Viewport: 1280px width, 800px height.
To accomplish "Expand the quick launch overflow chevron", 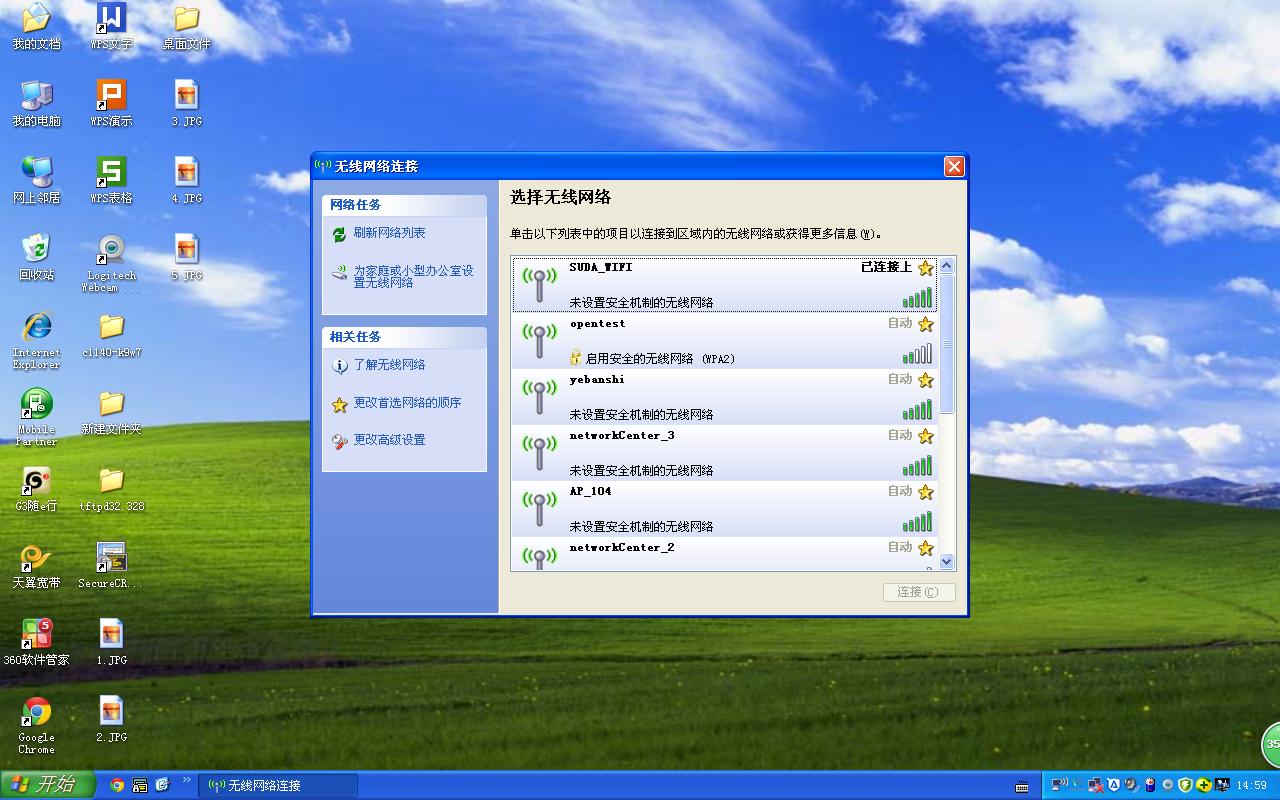I will point(186,780).
